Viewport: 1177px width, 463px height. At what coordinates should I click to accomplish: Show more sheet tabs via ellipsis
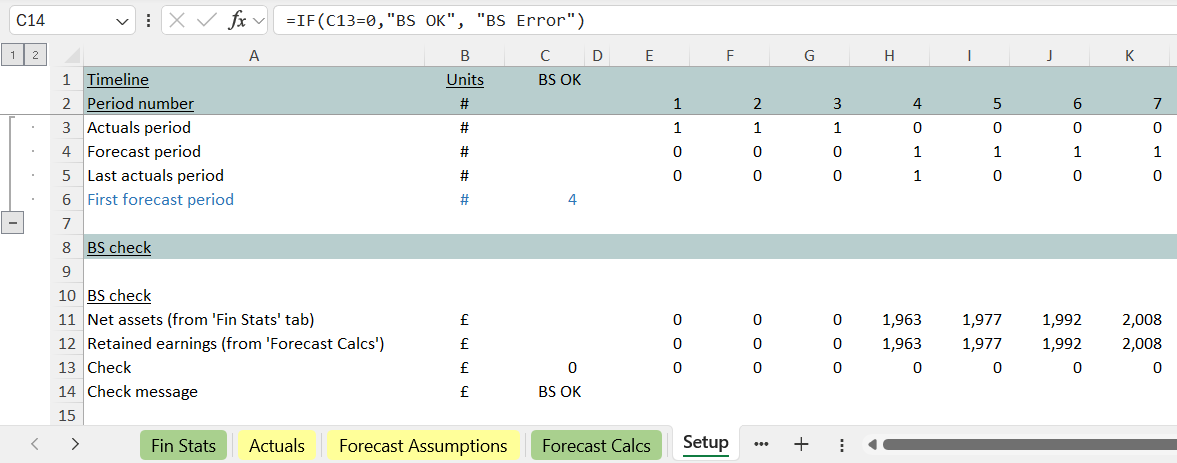[761, 444]
